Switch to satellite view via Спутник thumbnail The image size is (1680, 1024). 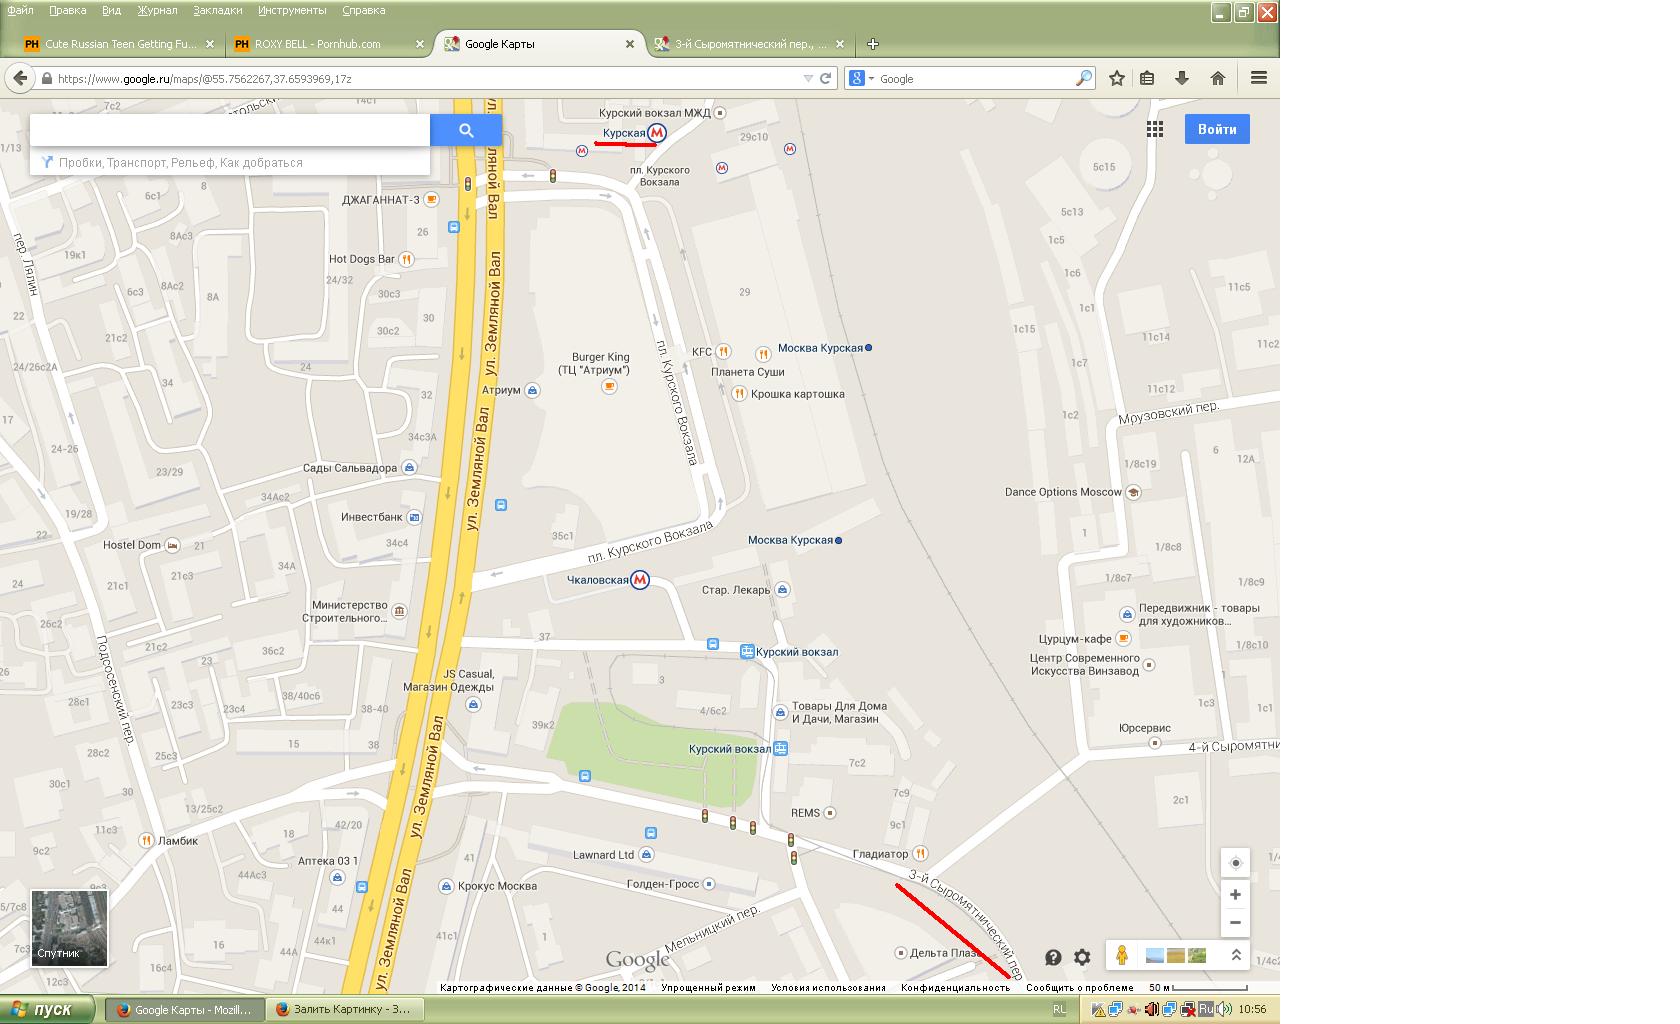(x=69, y=929)
